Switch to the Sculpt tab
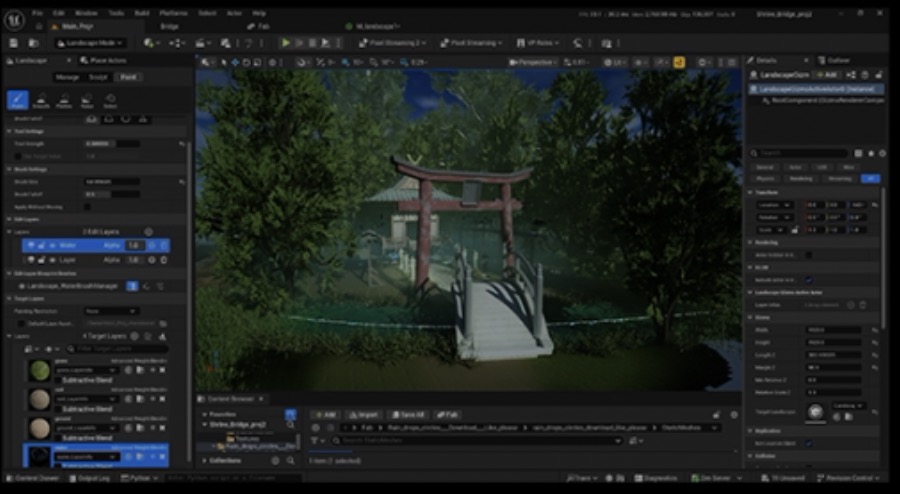This screenshot has height=494, width=900. [98, 77]
